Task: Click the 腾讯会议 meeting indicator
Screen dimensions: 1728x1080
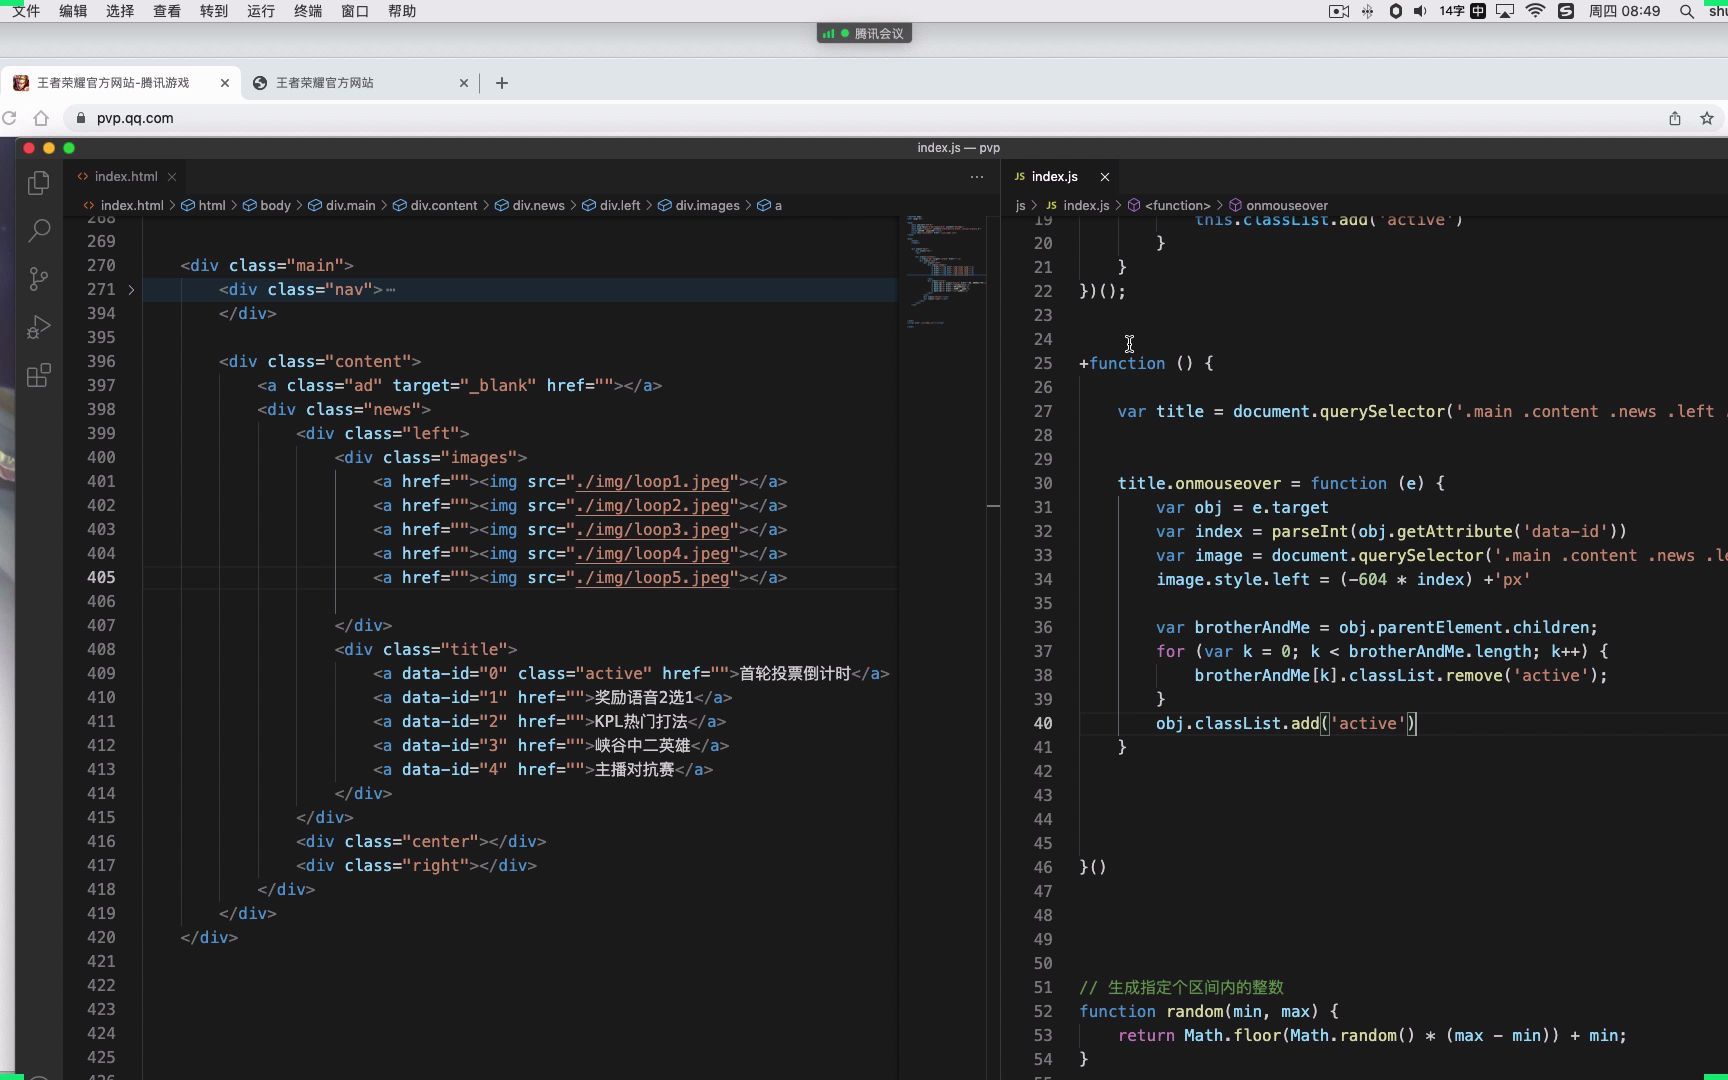Action: click(x=864, y=33)
